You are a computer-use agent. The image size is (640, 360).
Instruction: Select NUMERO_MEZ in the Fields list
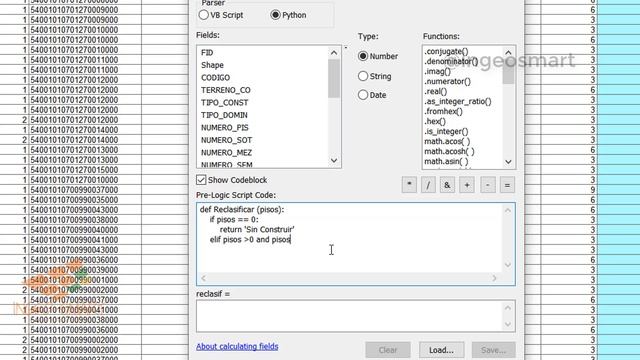[x=227, y=153]
